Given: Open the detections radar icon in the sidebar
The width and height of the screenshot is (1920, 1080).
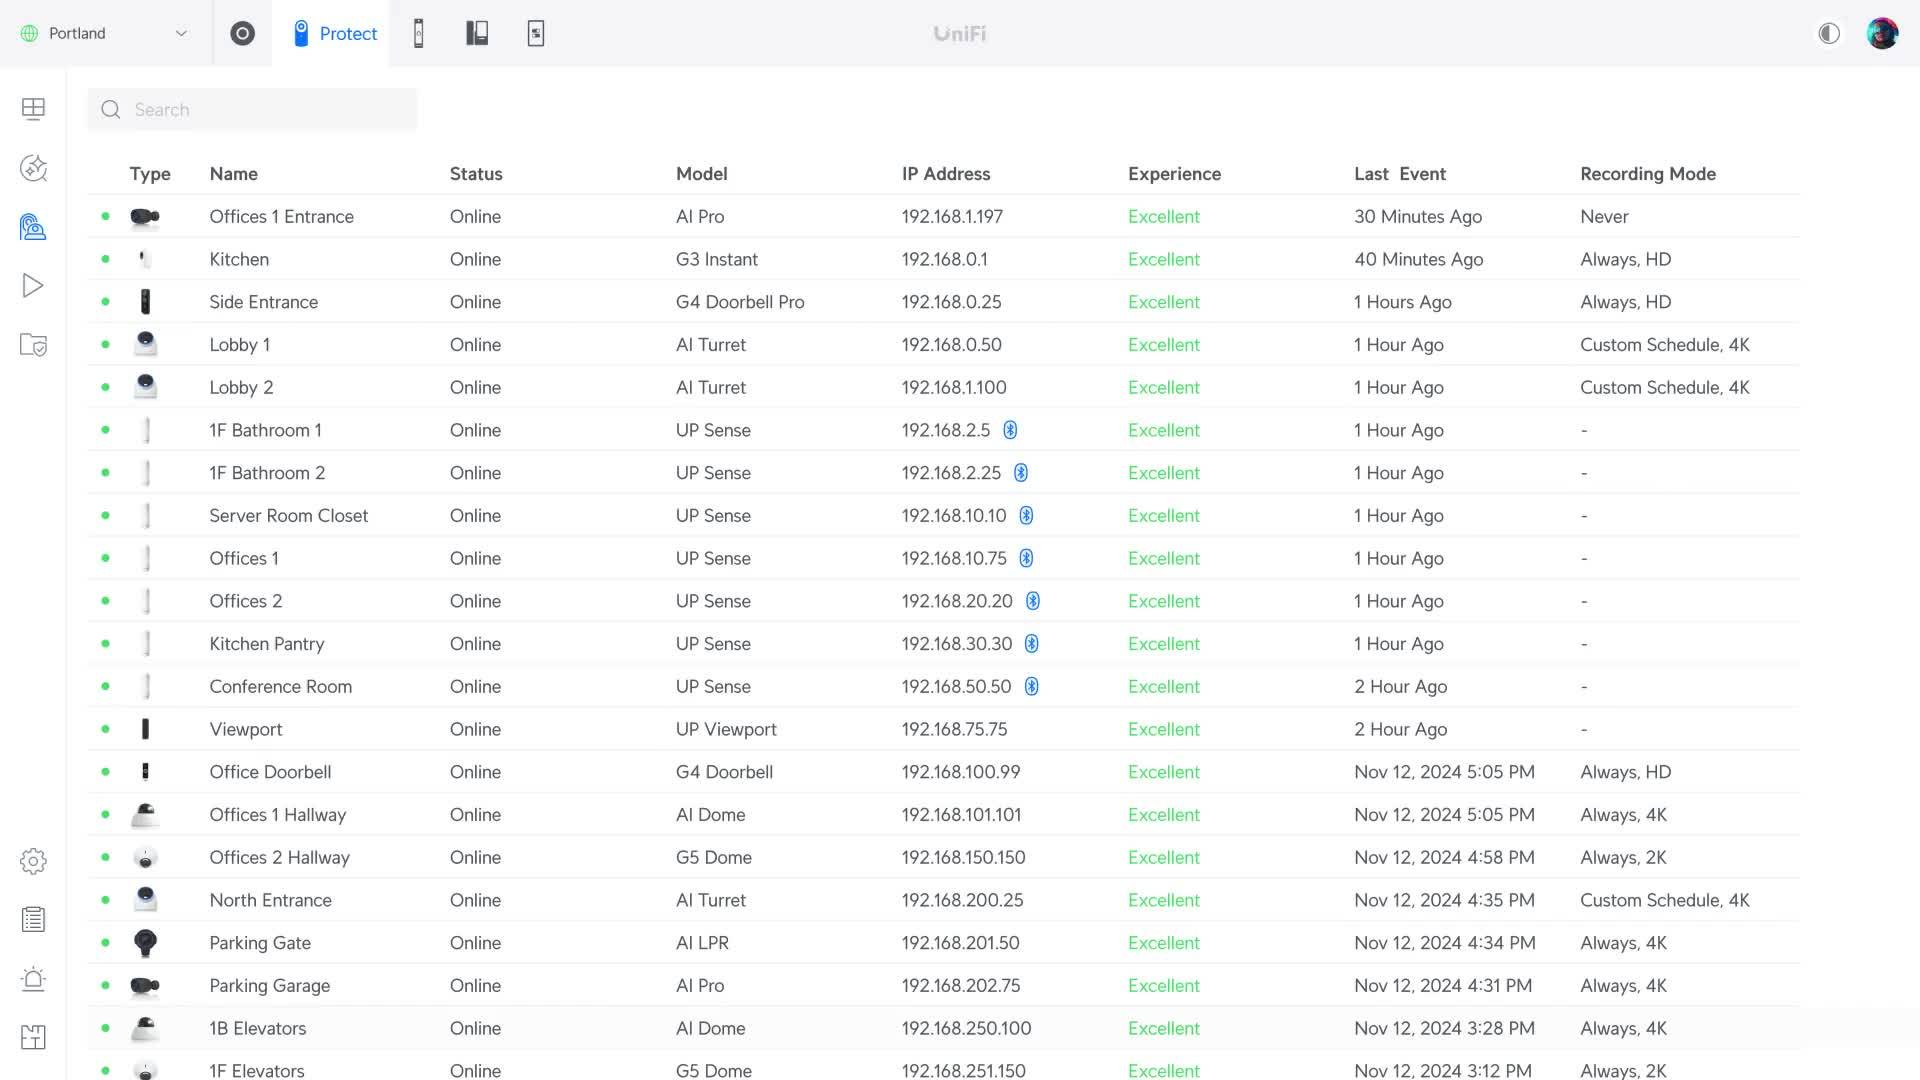Looking at the screenshot, I should pyautogui.click(x=33, y=168).
